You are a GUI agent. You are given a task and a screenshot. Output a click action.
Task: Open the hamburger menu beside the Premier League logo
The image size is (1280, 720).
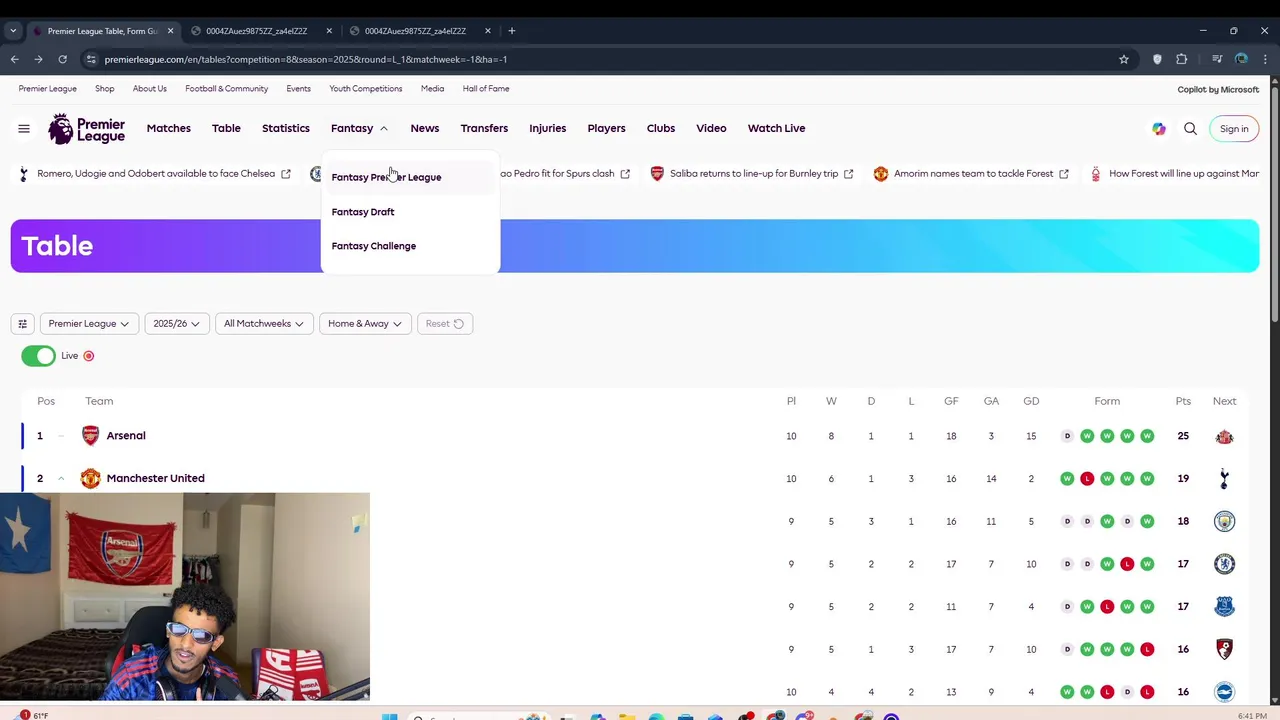pos(24,128)
